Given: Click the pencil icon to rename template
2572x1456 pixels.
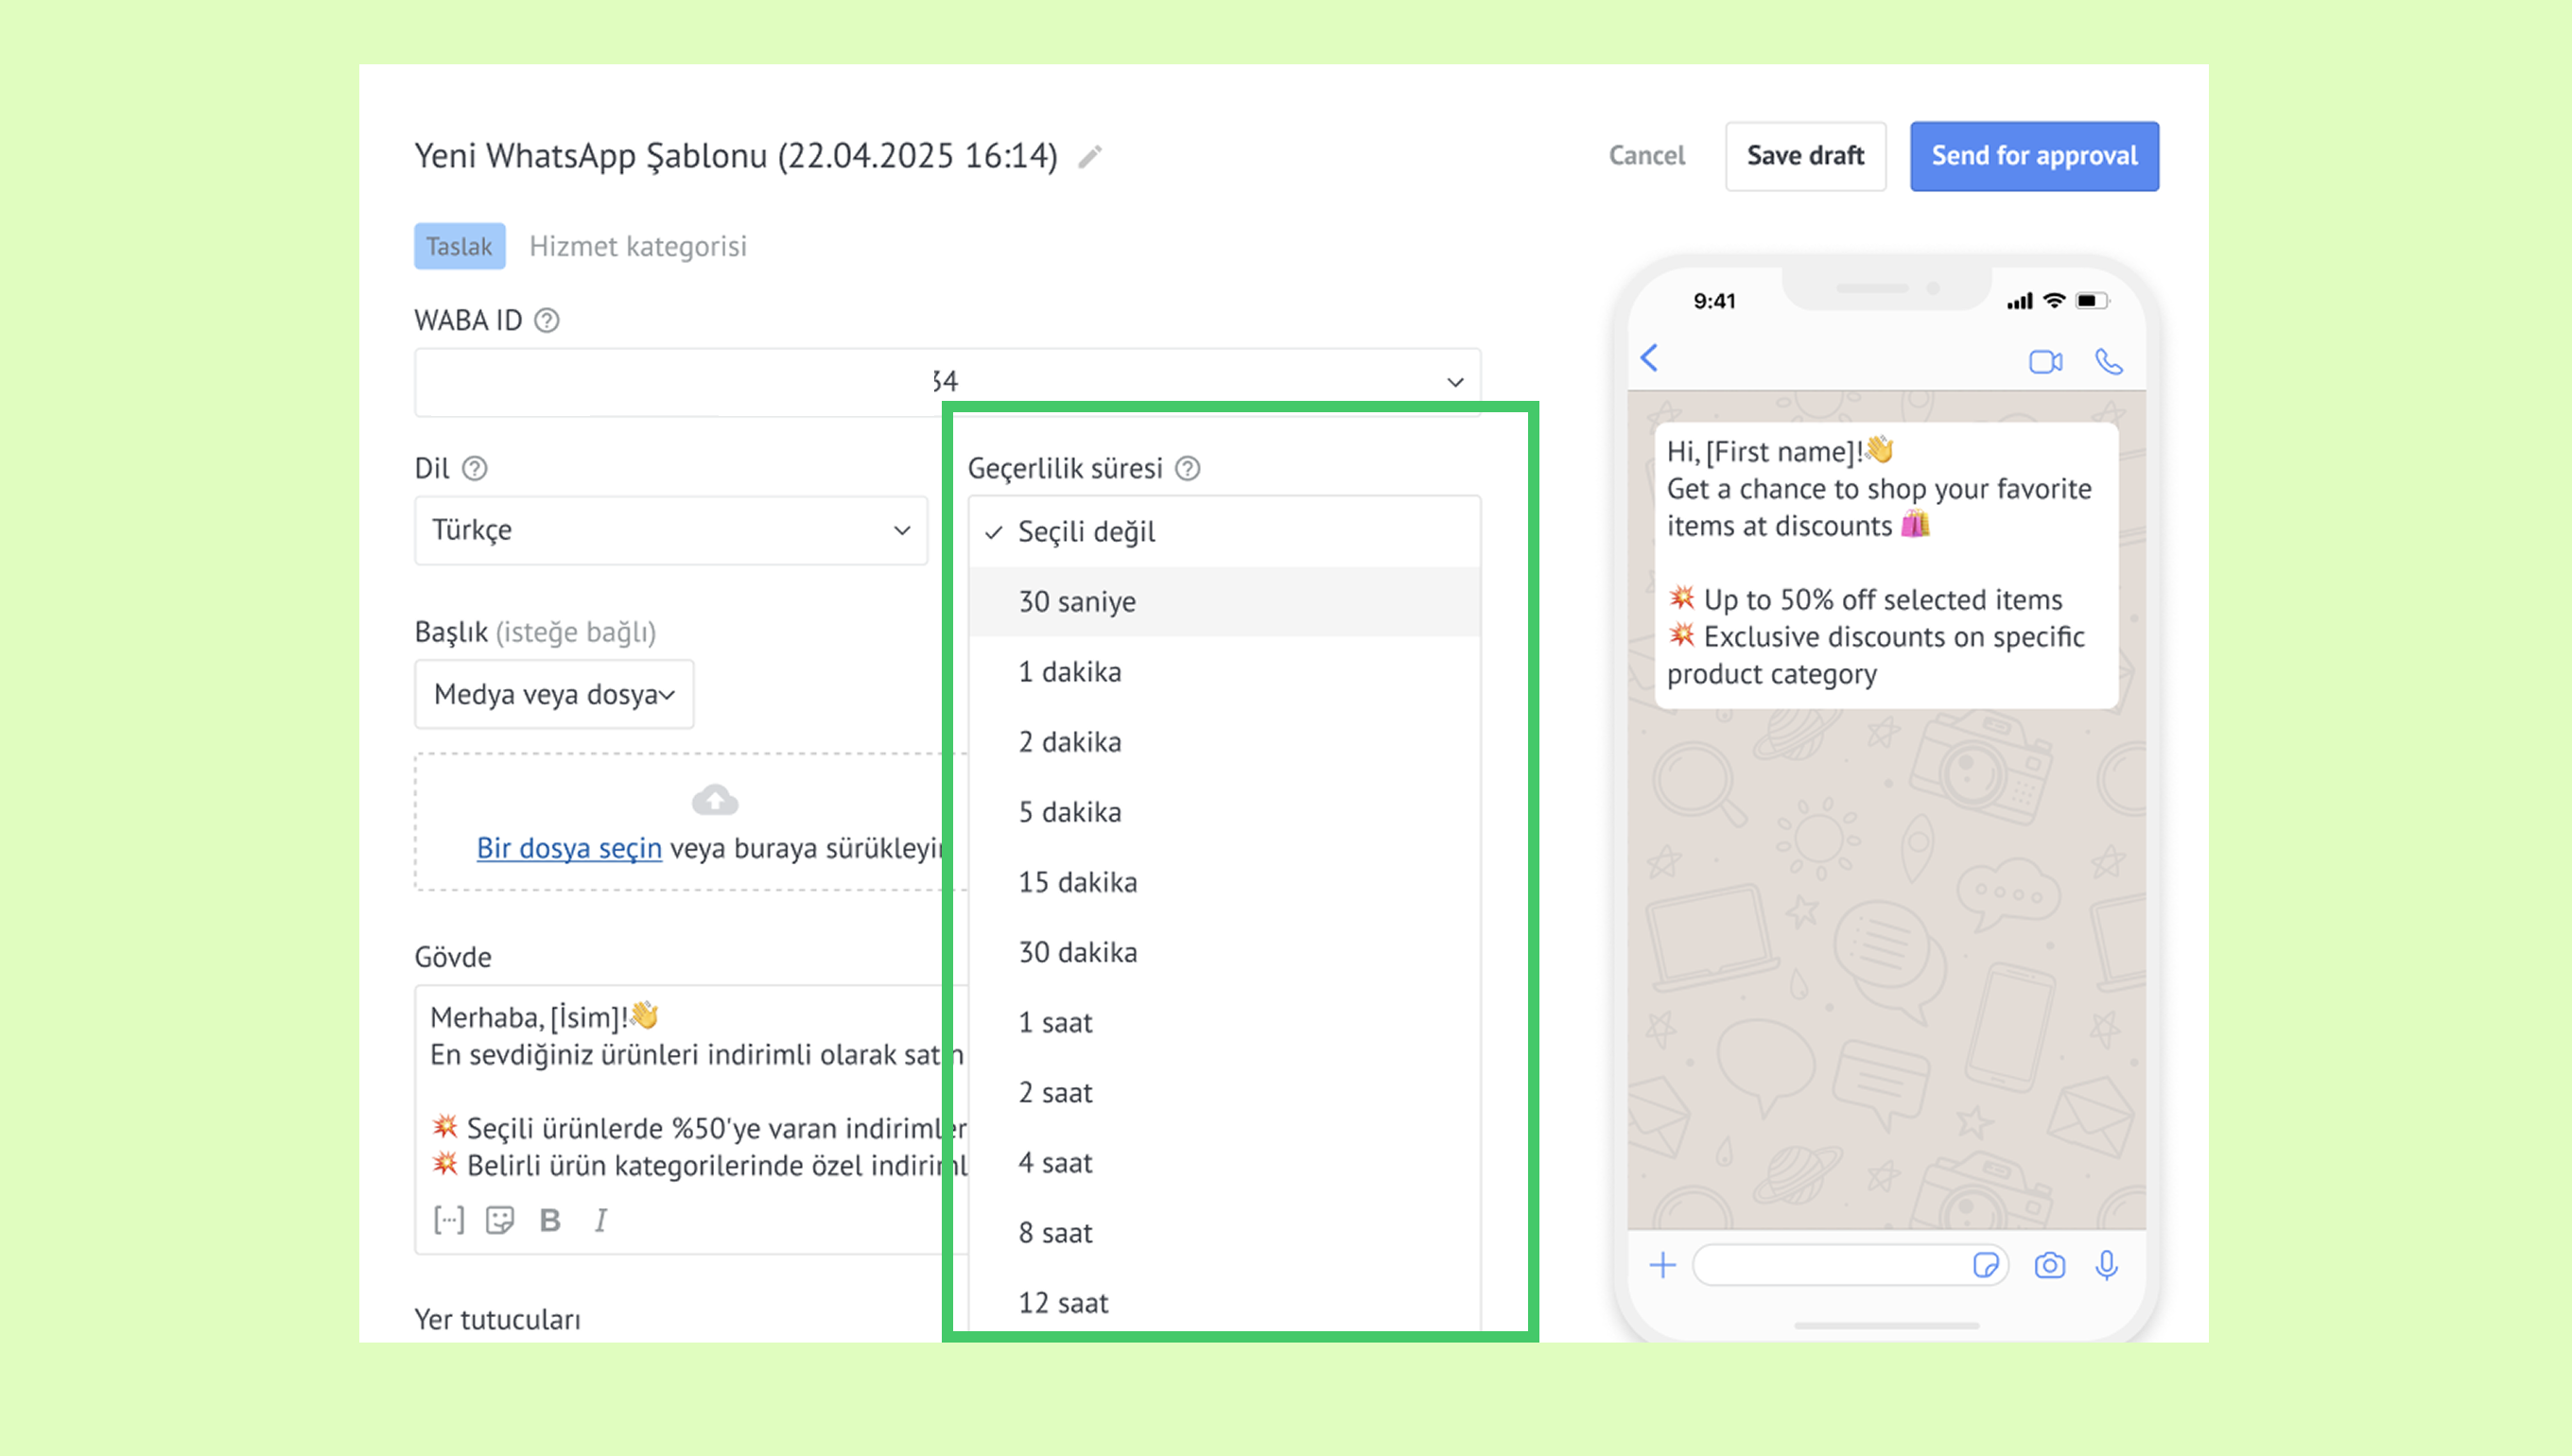Looking at the screenshot, I should (x=1090, y=157).
